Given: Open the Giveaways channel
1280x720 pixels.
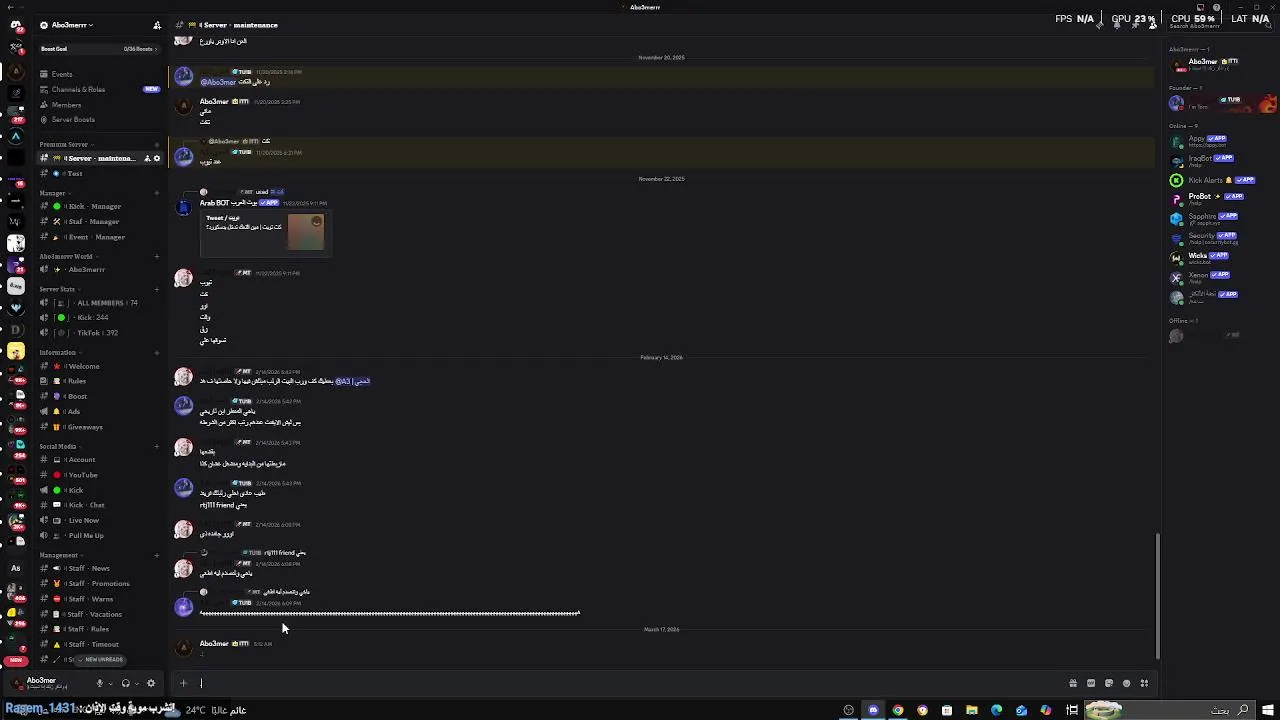Looking at the screenshot, I should click(x=98, y=427).
